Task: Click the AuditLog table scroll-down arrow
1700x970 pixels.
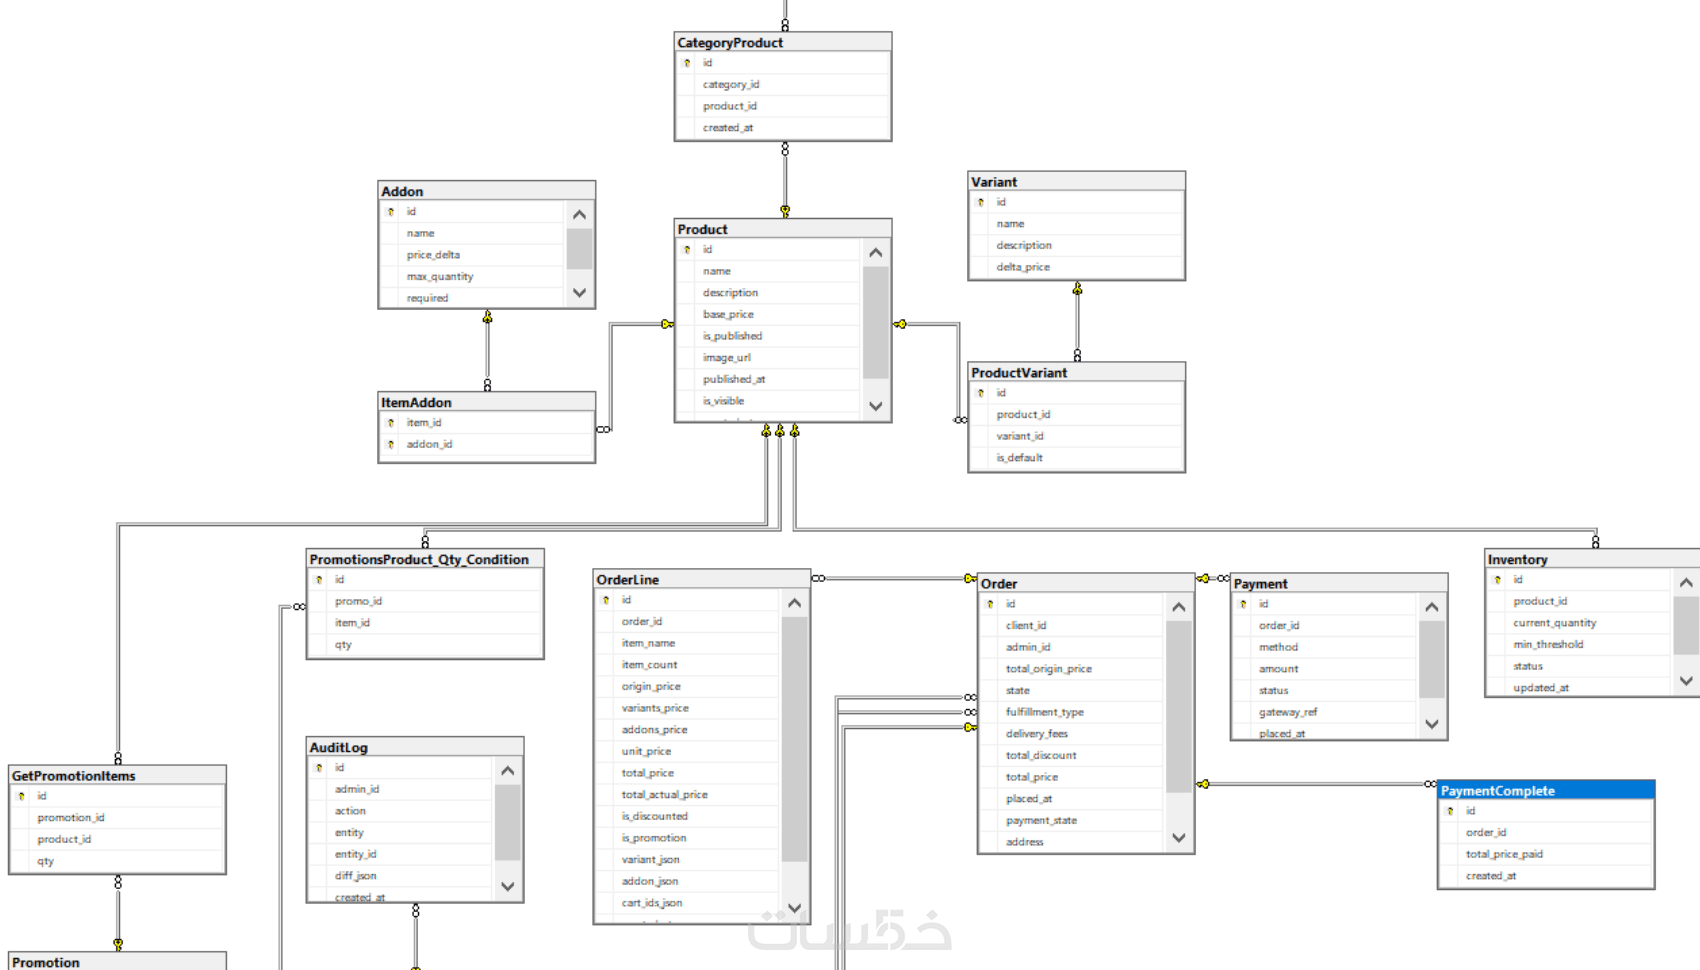Action: point(508,886)
